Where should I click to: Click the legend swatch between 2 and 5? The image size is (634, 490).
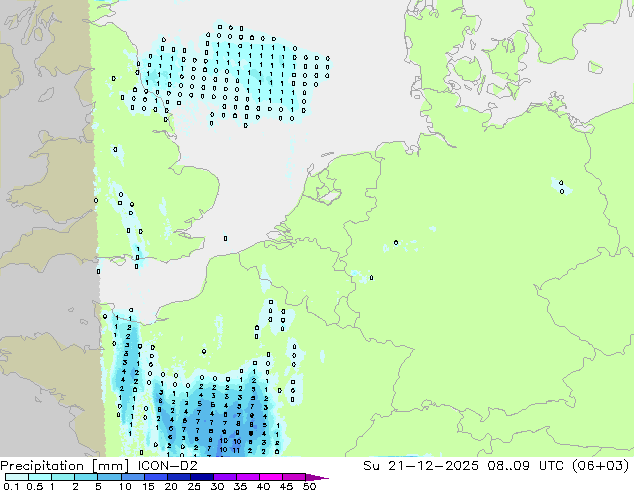[86, 477]
